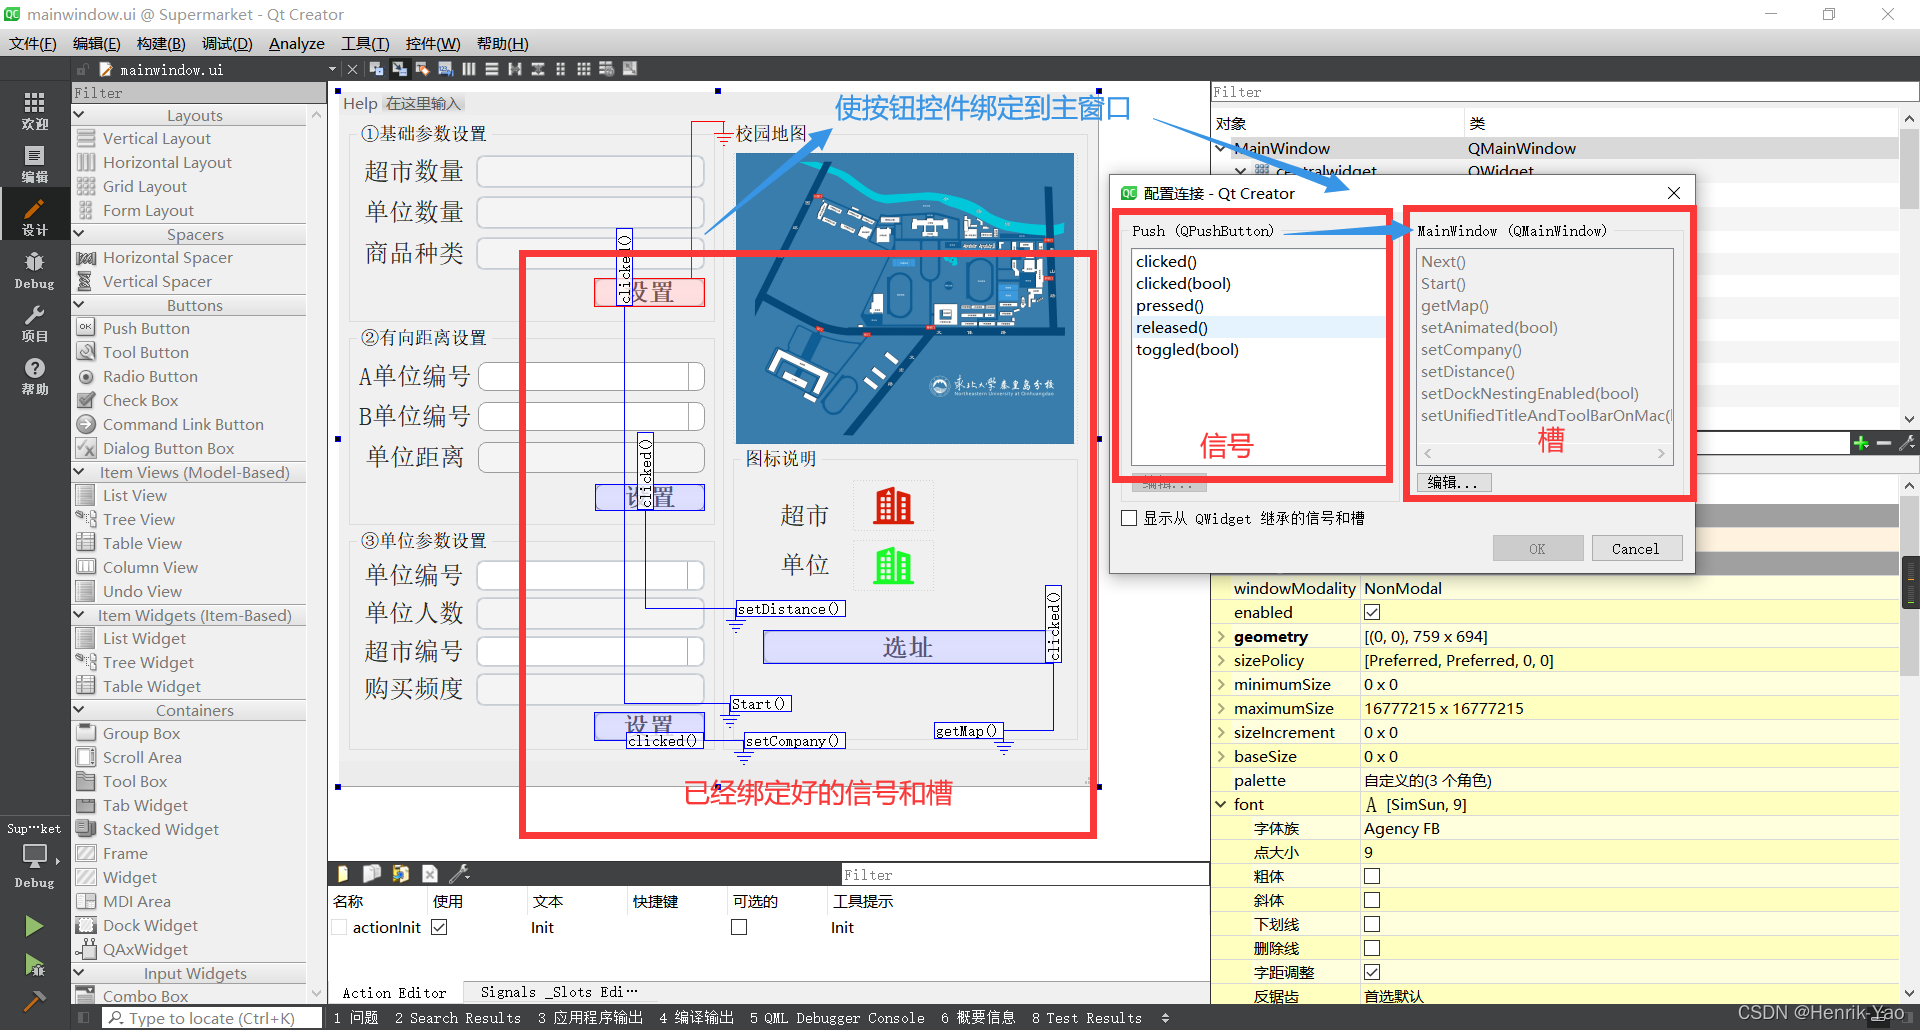Click the widget box Filter field
The height and width of the screenshot is (1030, 1920).
pos(199,93)
